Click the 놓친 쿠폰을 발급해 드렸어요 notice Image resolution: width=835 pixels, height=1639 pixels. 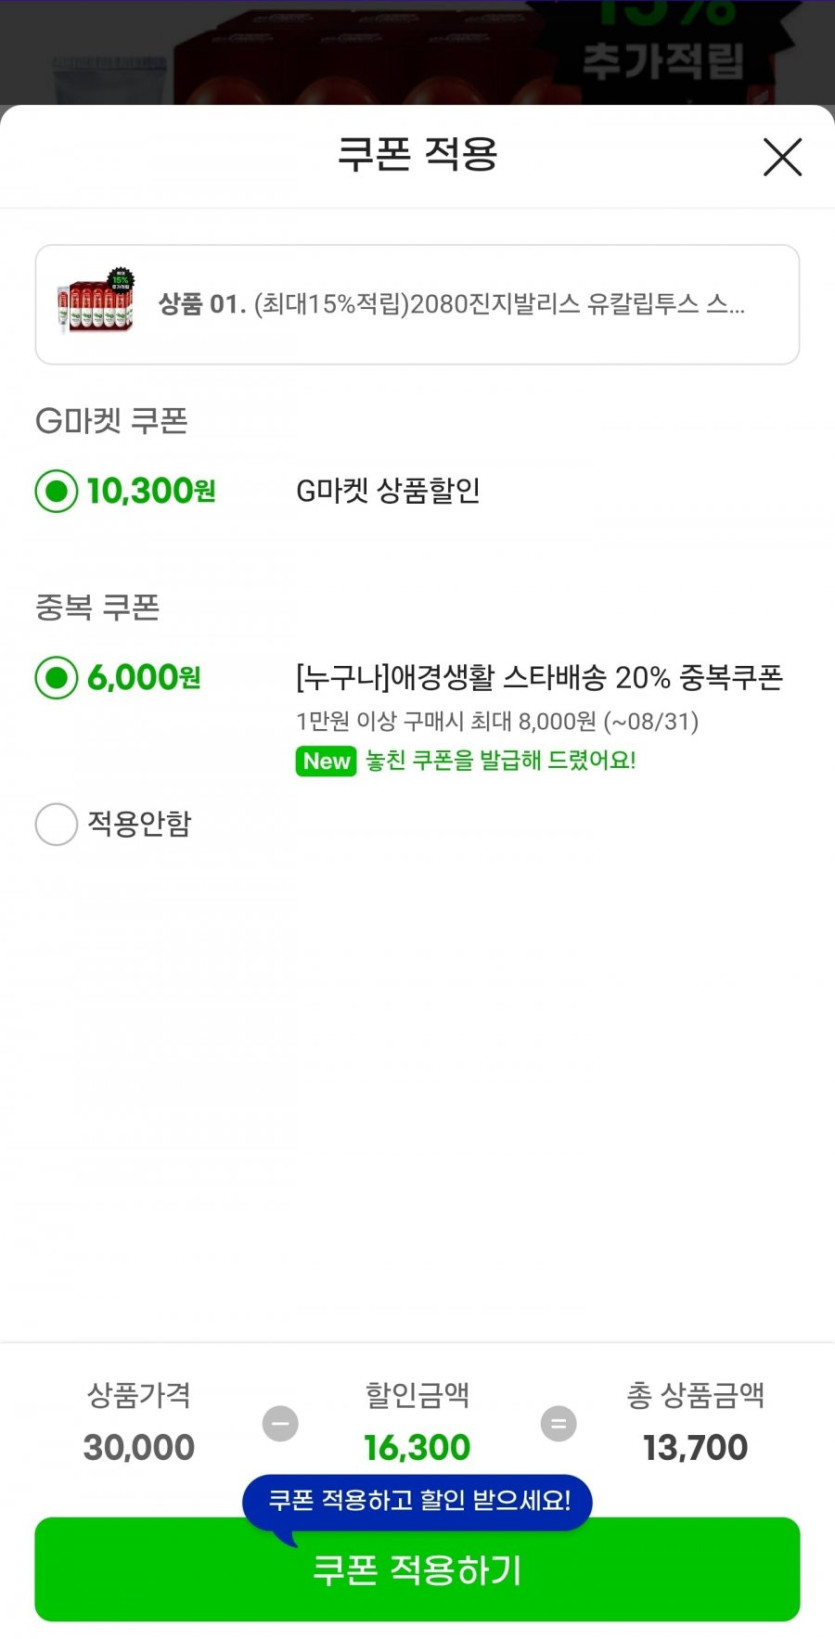click(501, 760)
